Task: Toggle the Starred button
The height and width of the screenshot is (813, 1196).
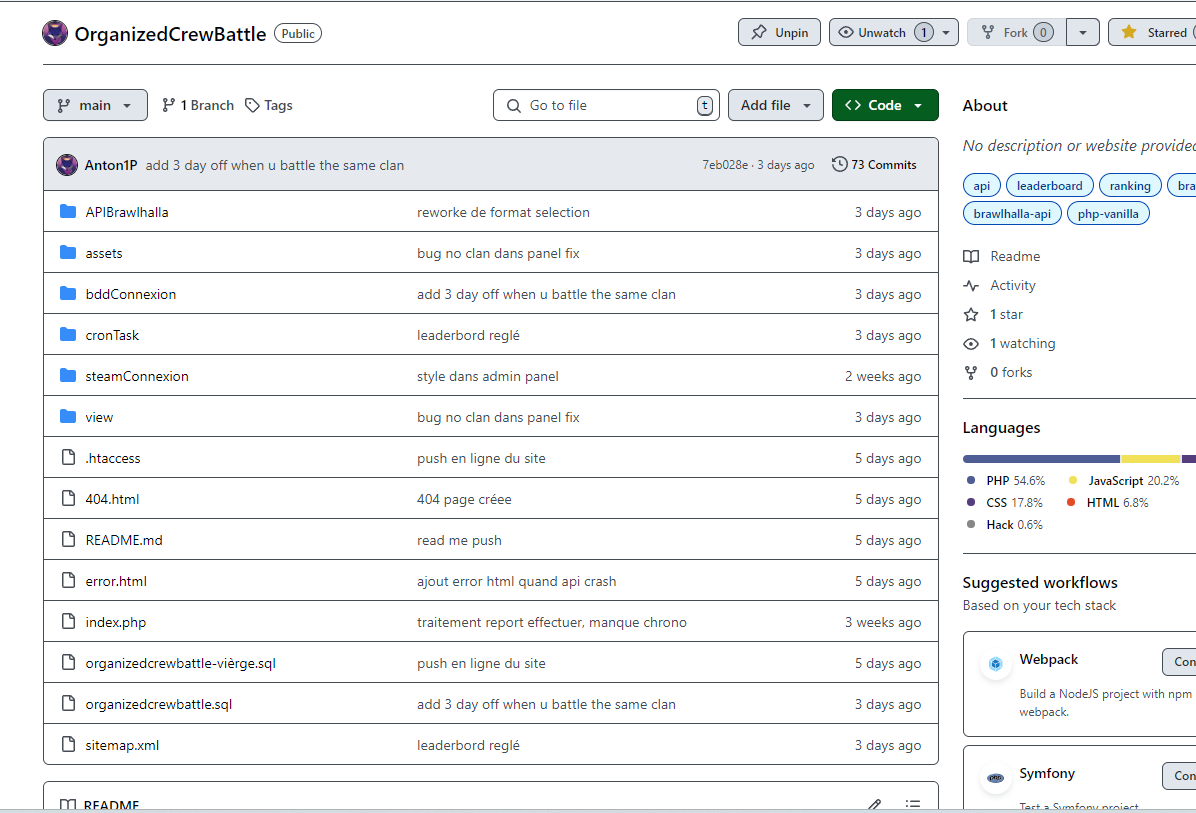Action: [x=1153, y=32]
